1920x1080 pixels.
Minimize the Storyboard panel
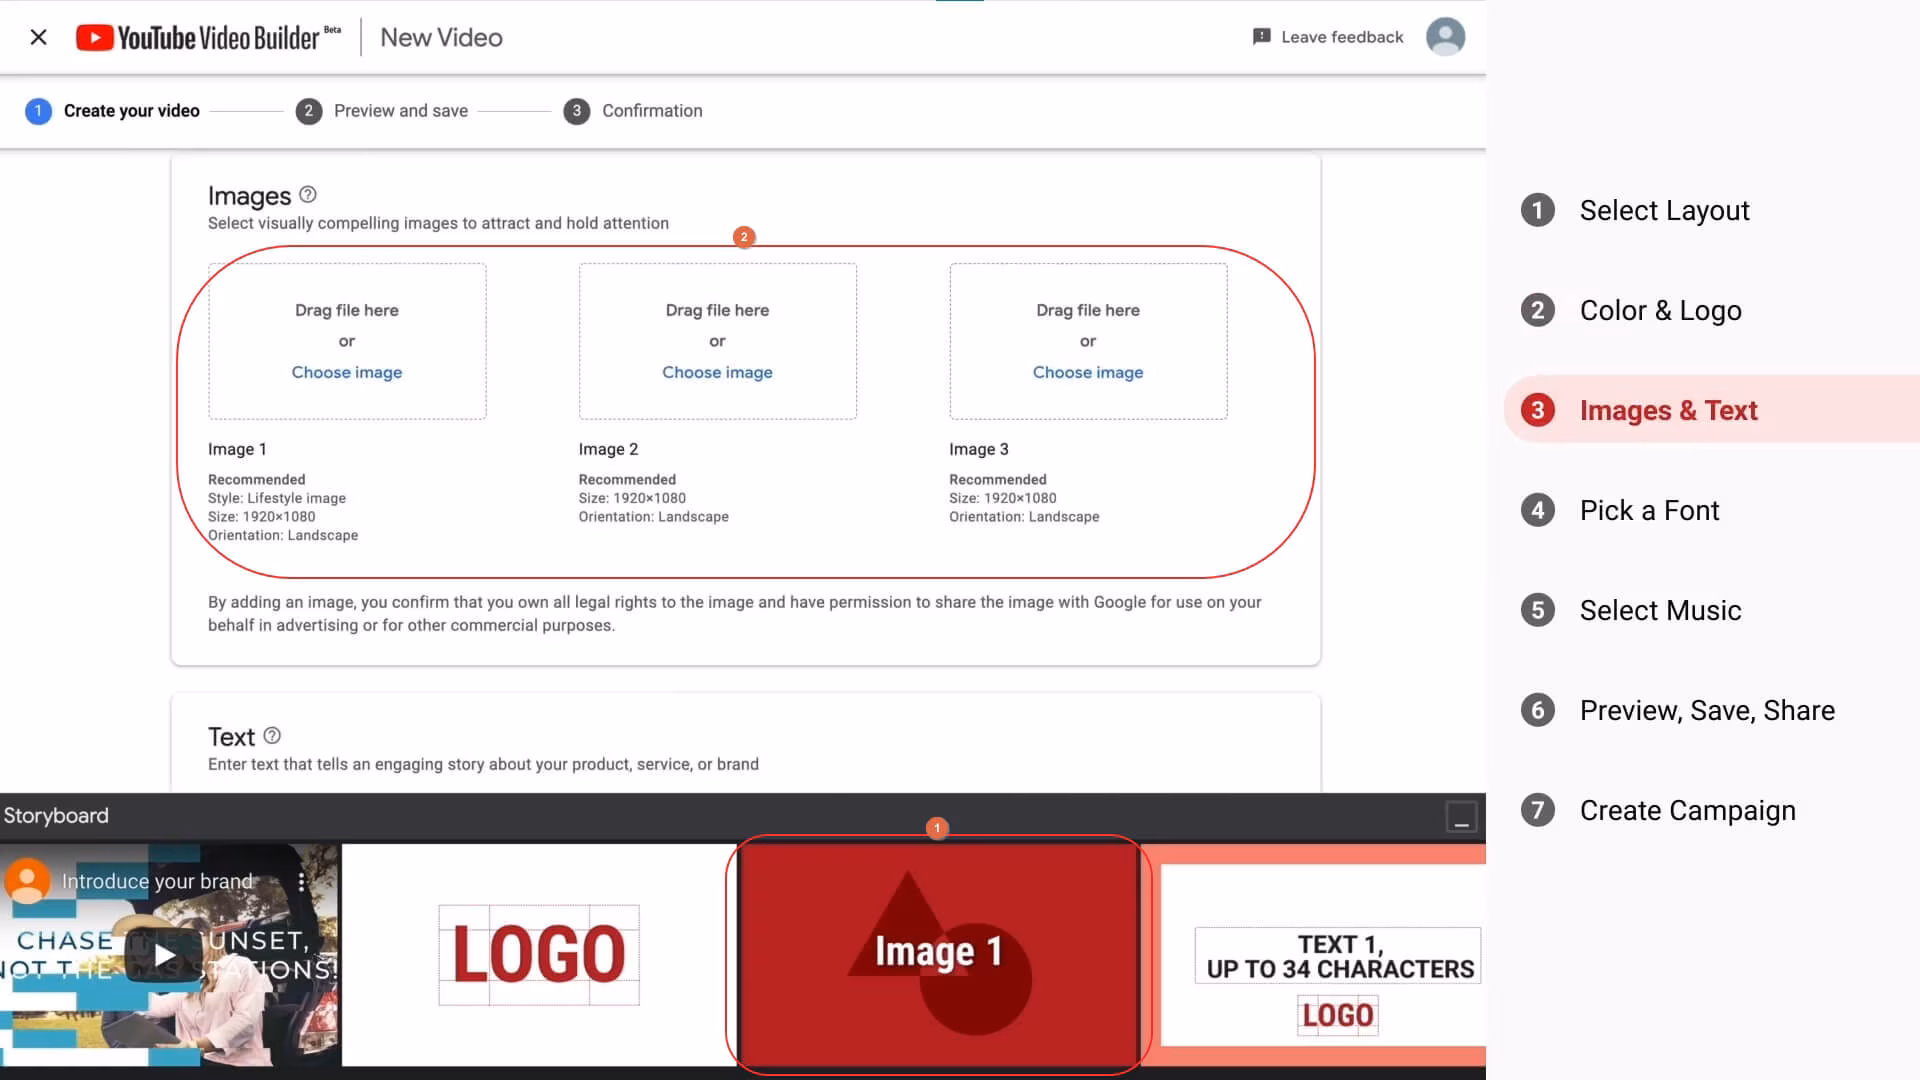tap(1461, 817)
